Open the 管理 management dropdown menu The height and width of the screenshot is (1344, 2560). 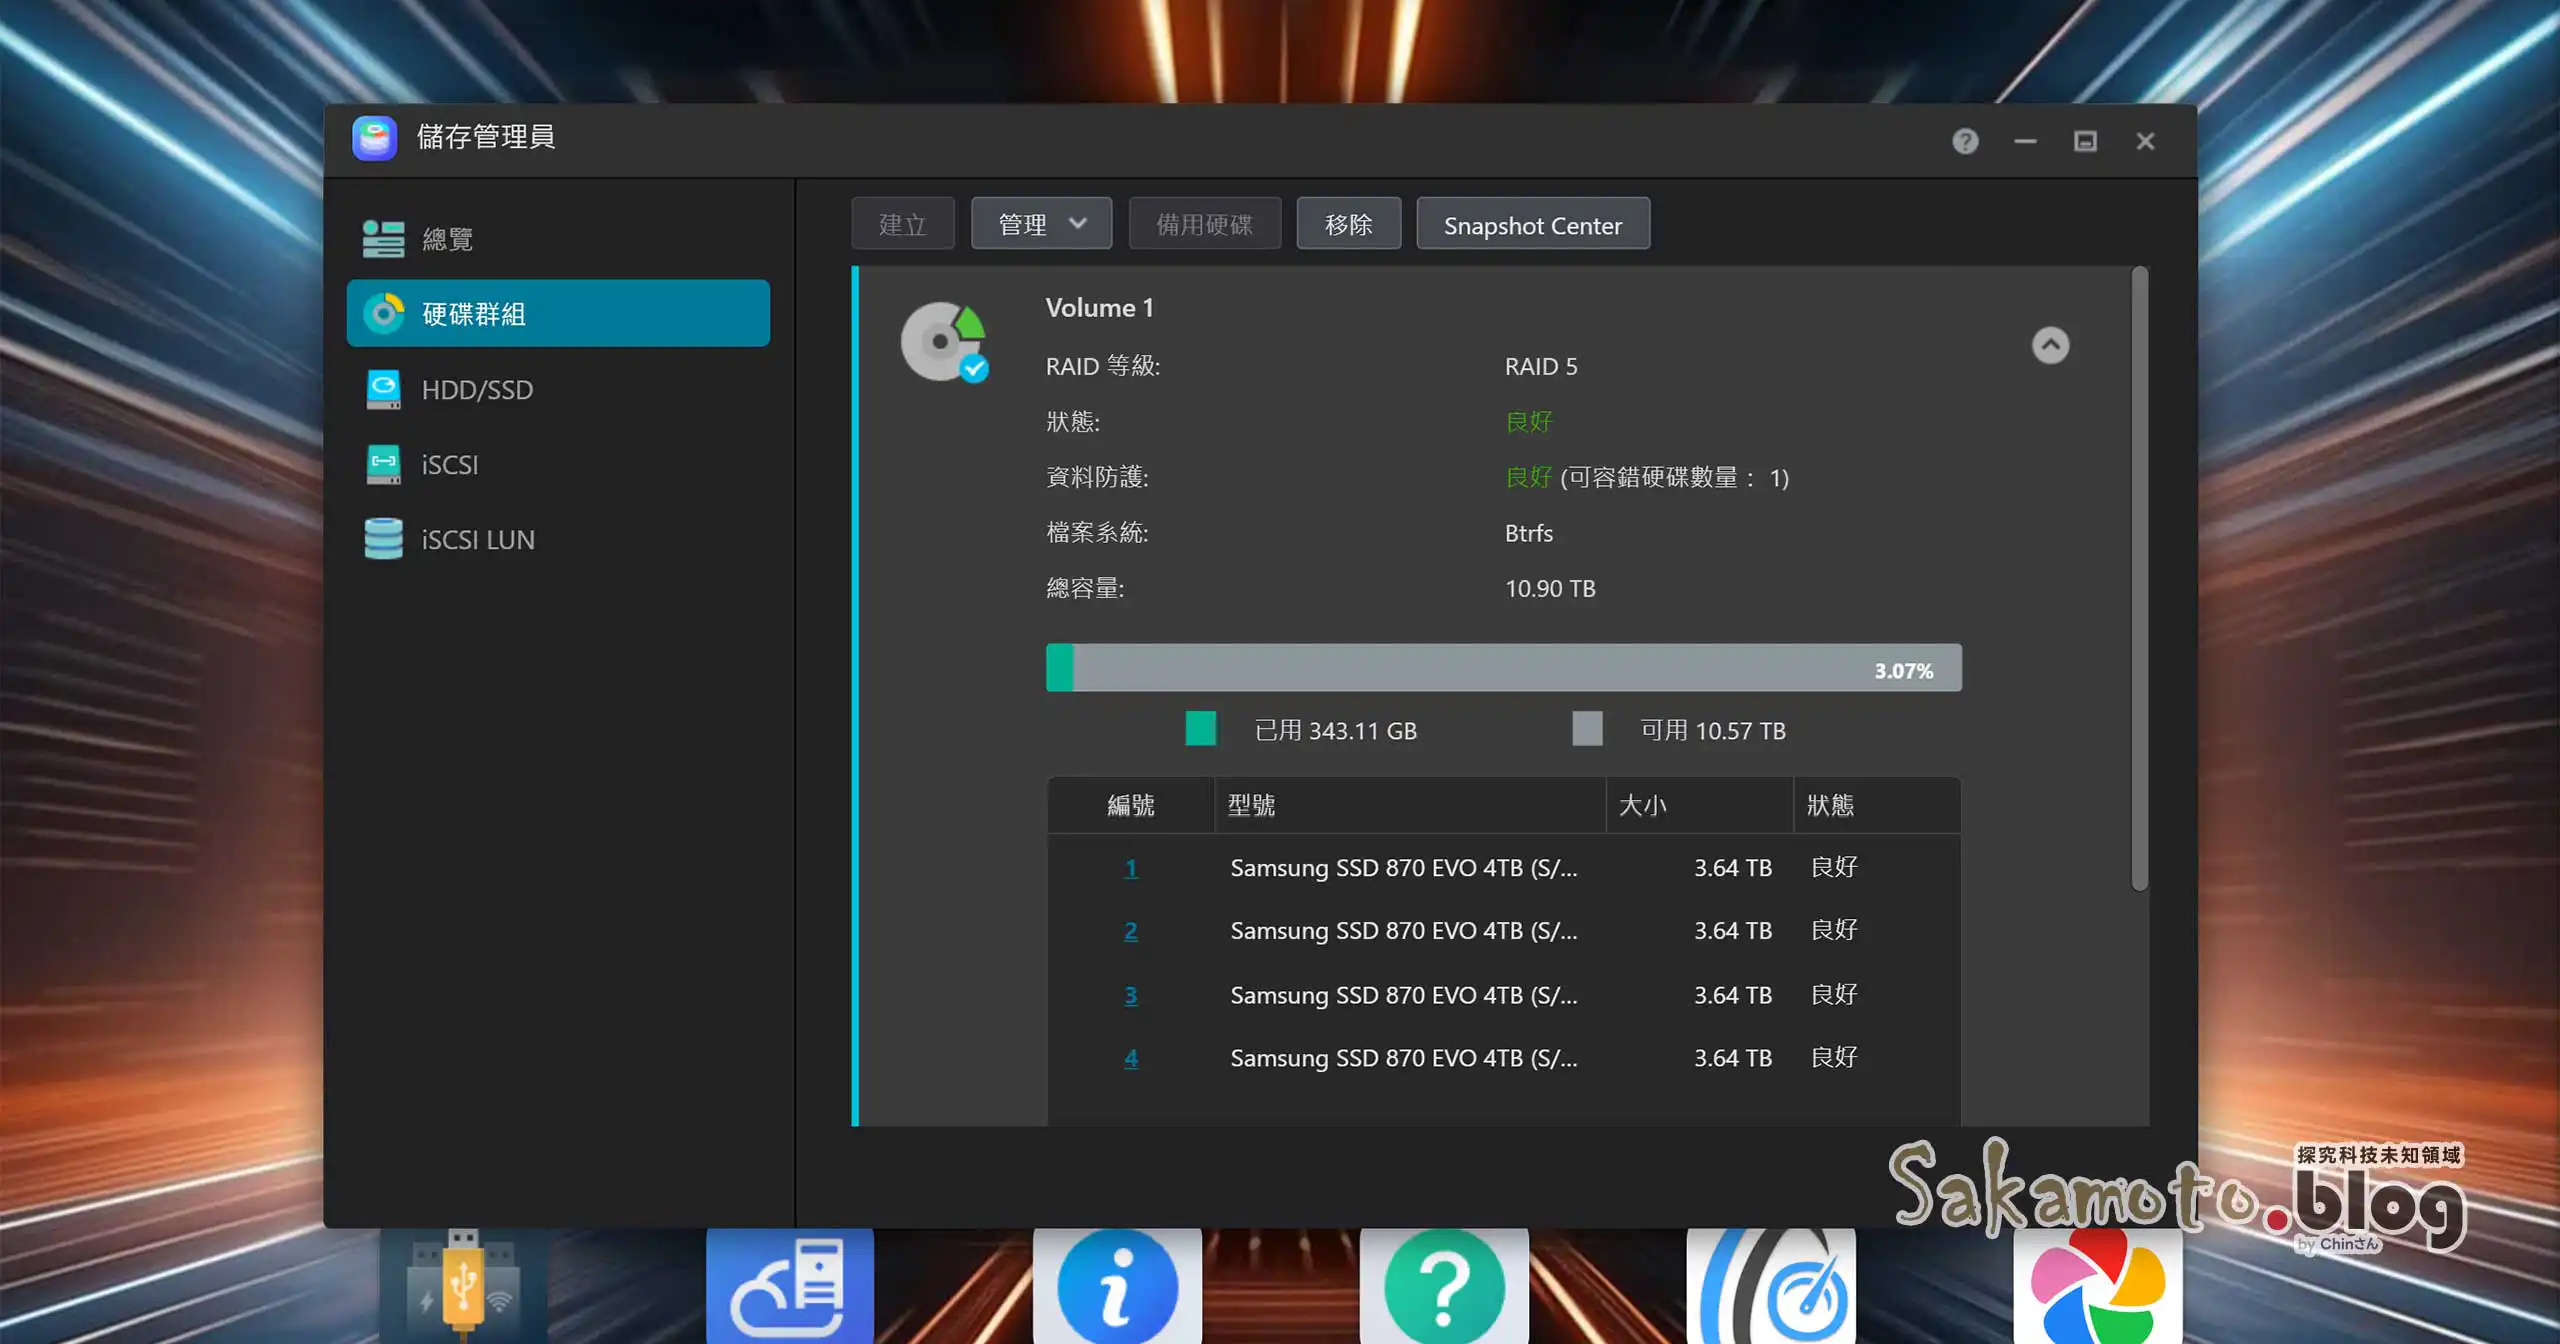pos(1040,223)
